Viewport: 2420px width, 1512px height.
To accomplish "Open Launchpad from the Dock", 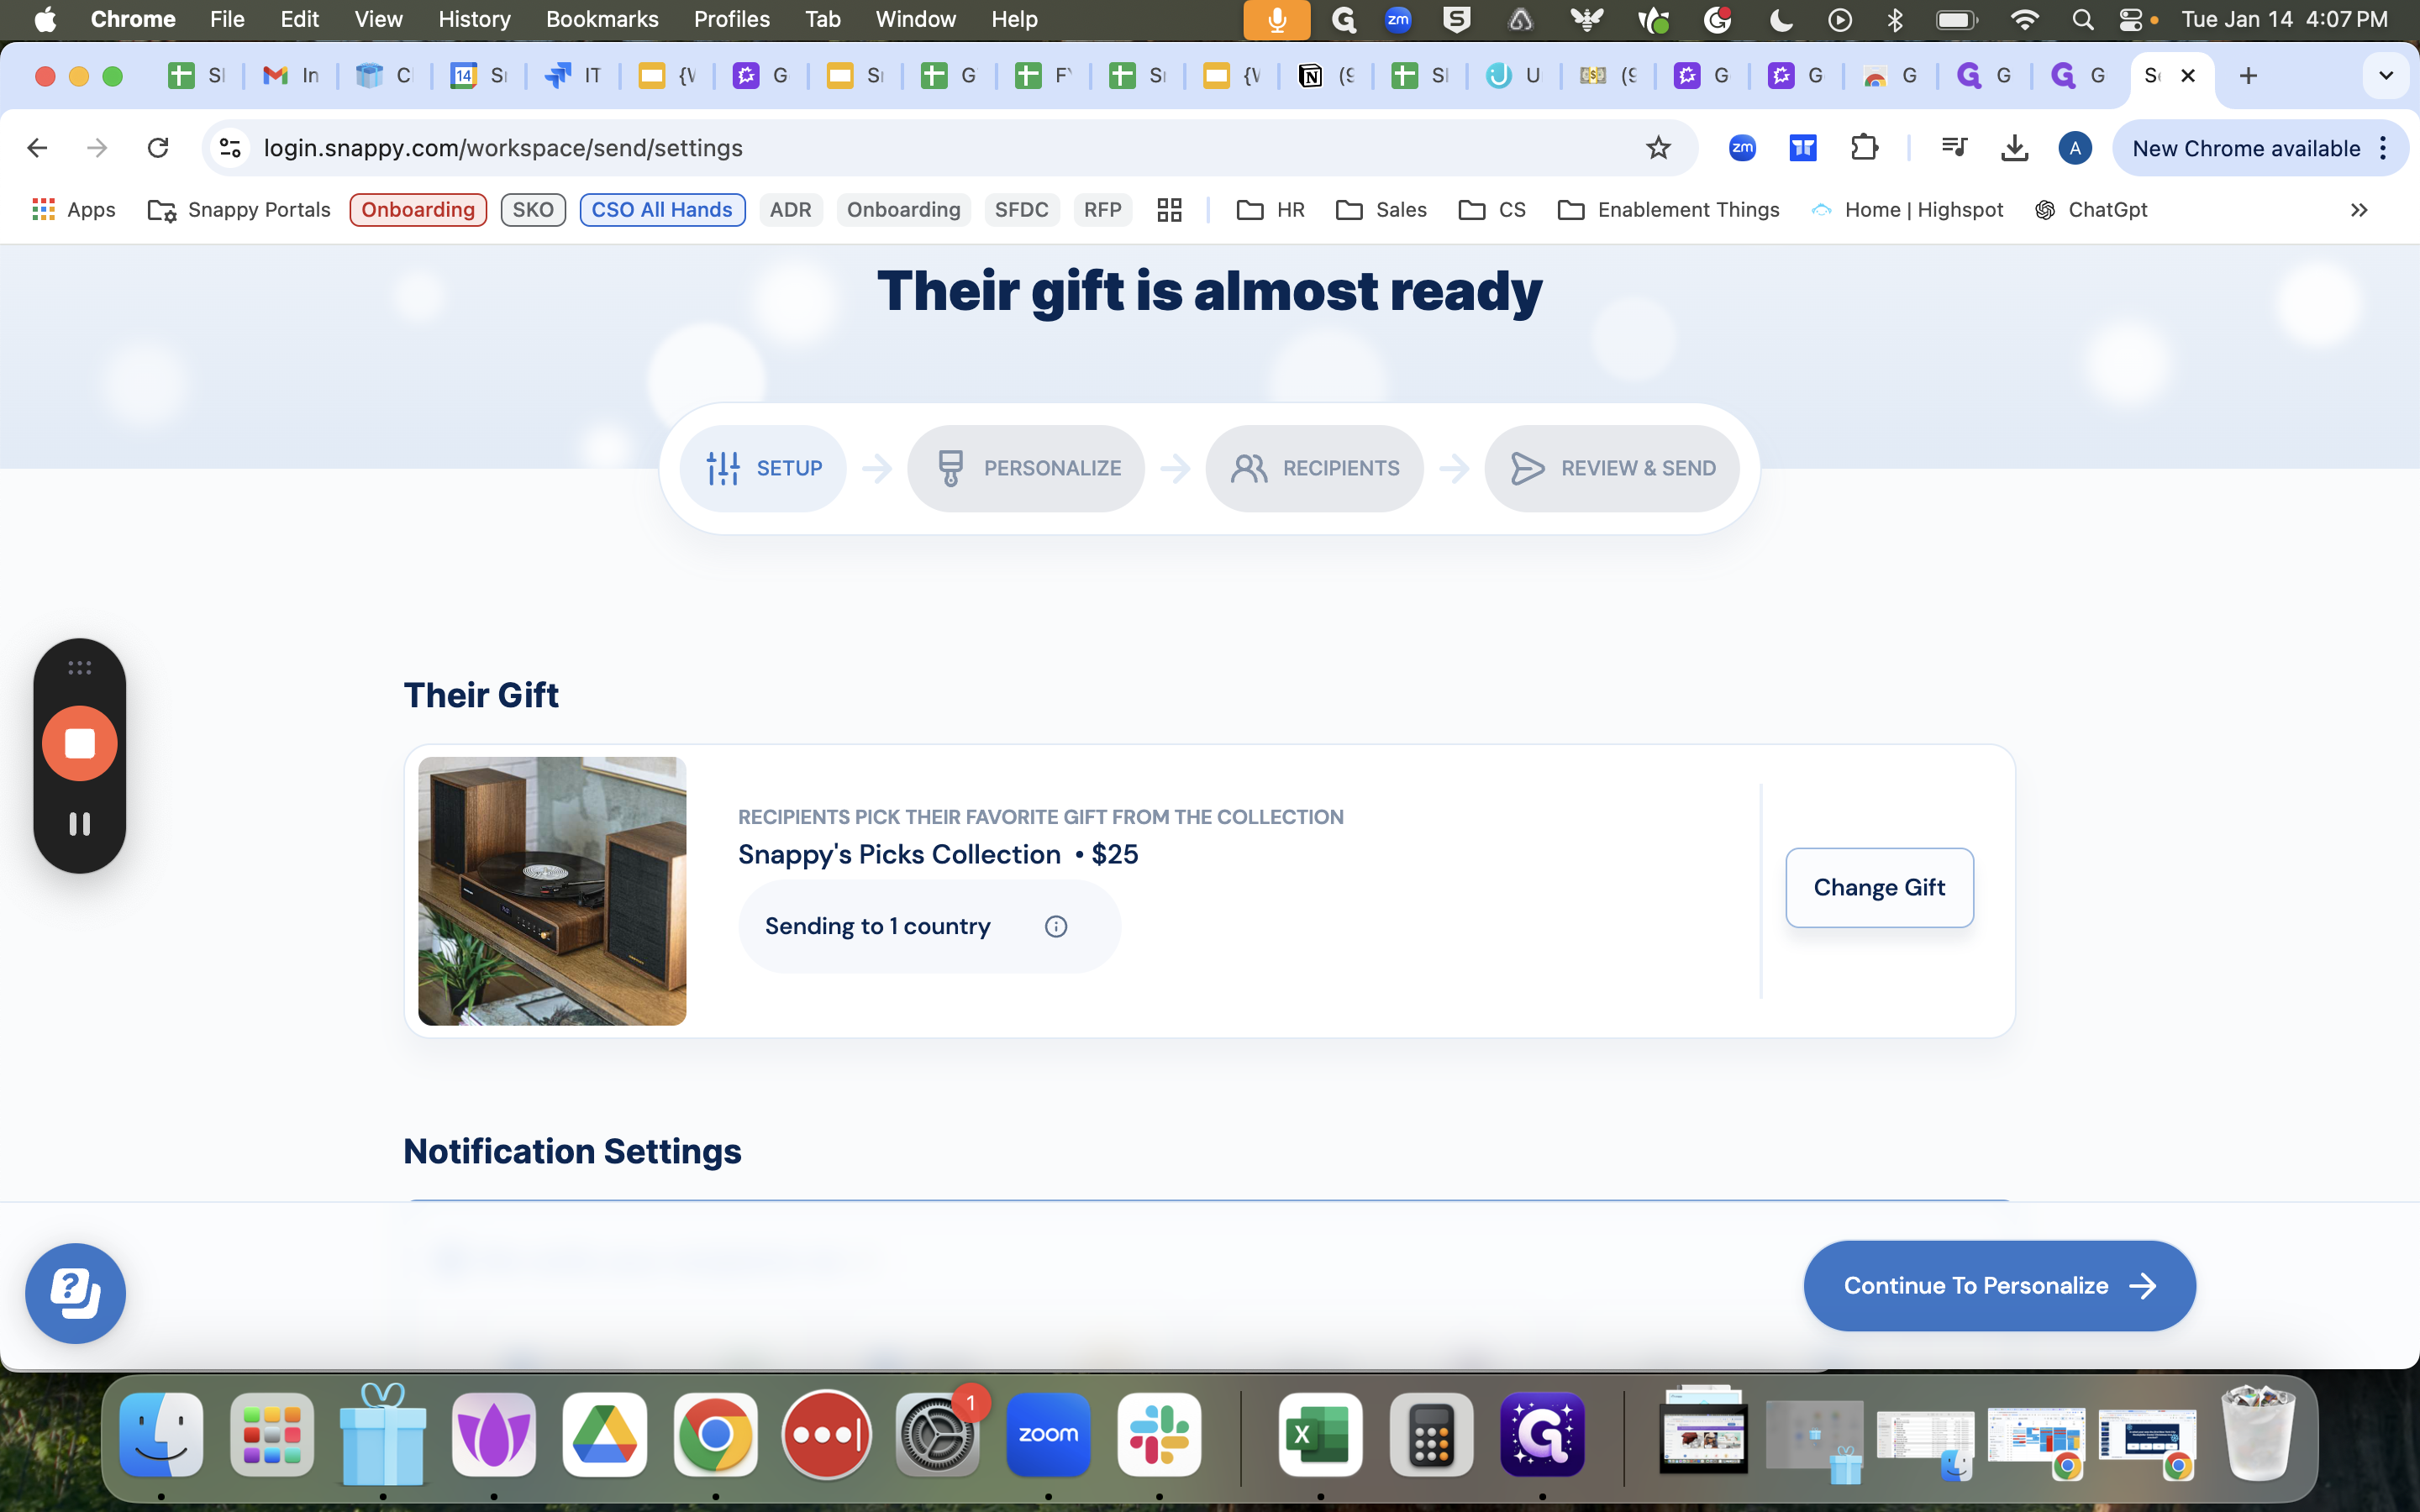I will coord(272,1434).
